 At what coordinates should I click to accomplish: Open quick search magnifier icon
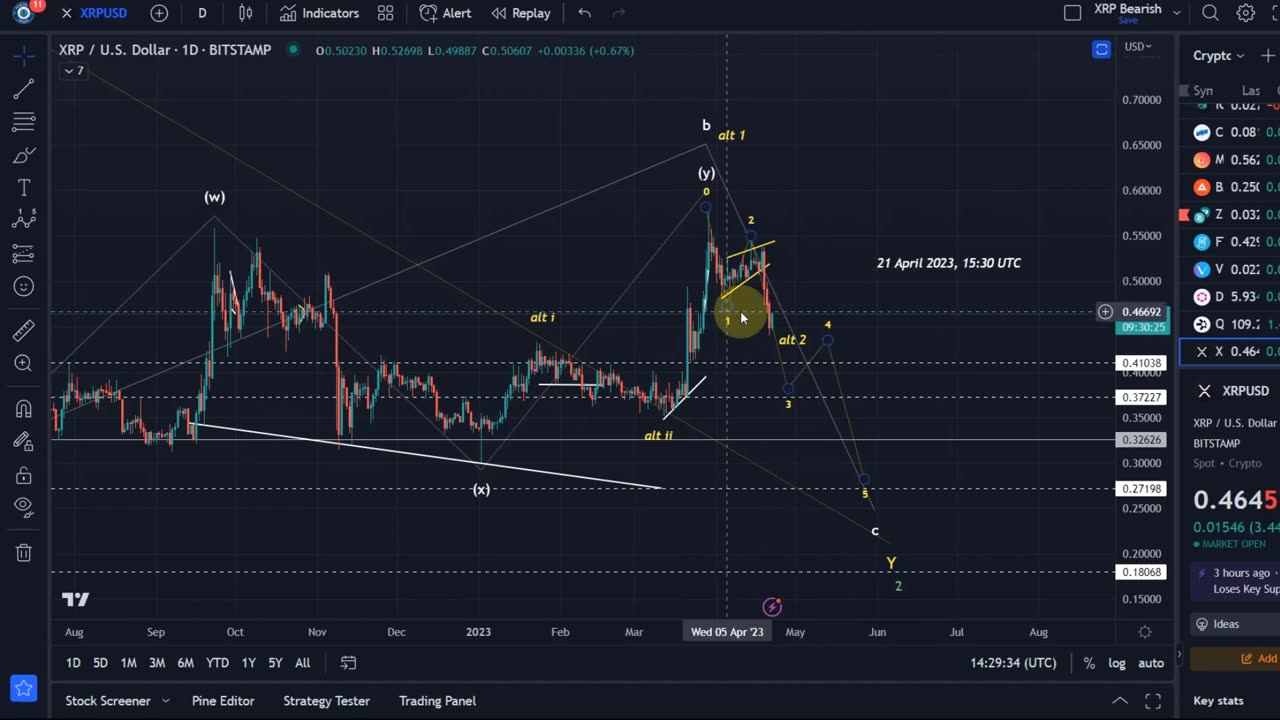tap(1210, 13)
